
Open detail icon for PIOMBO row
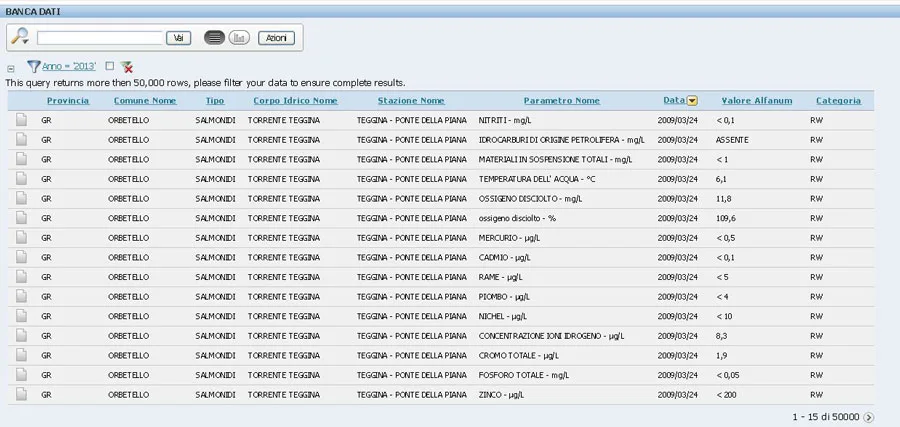(x=21, y=296)
